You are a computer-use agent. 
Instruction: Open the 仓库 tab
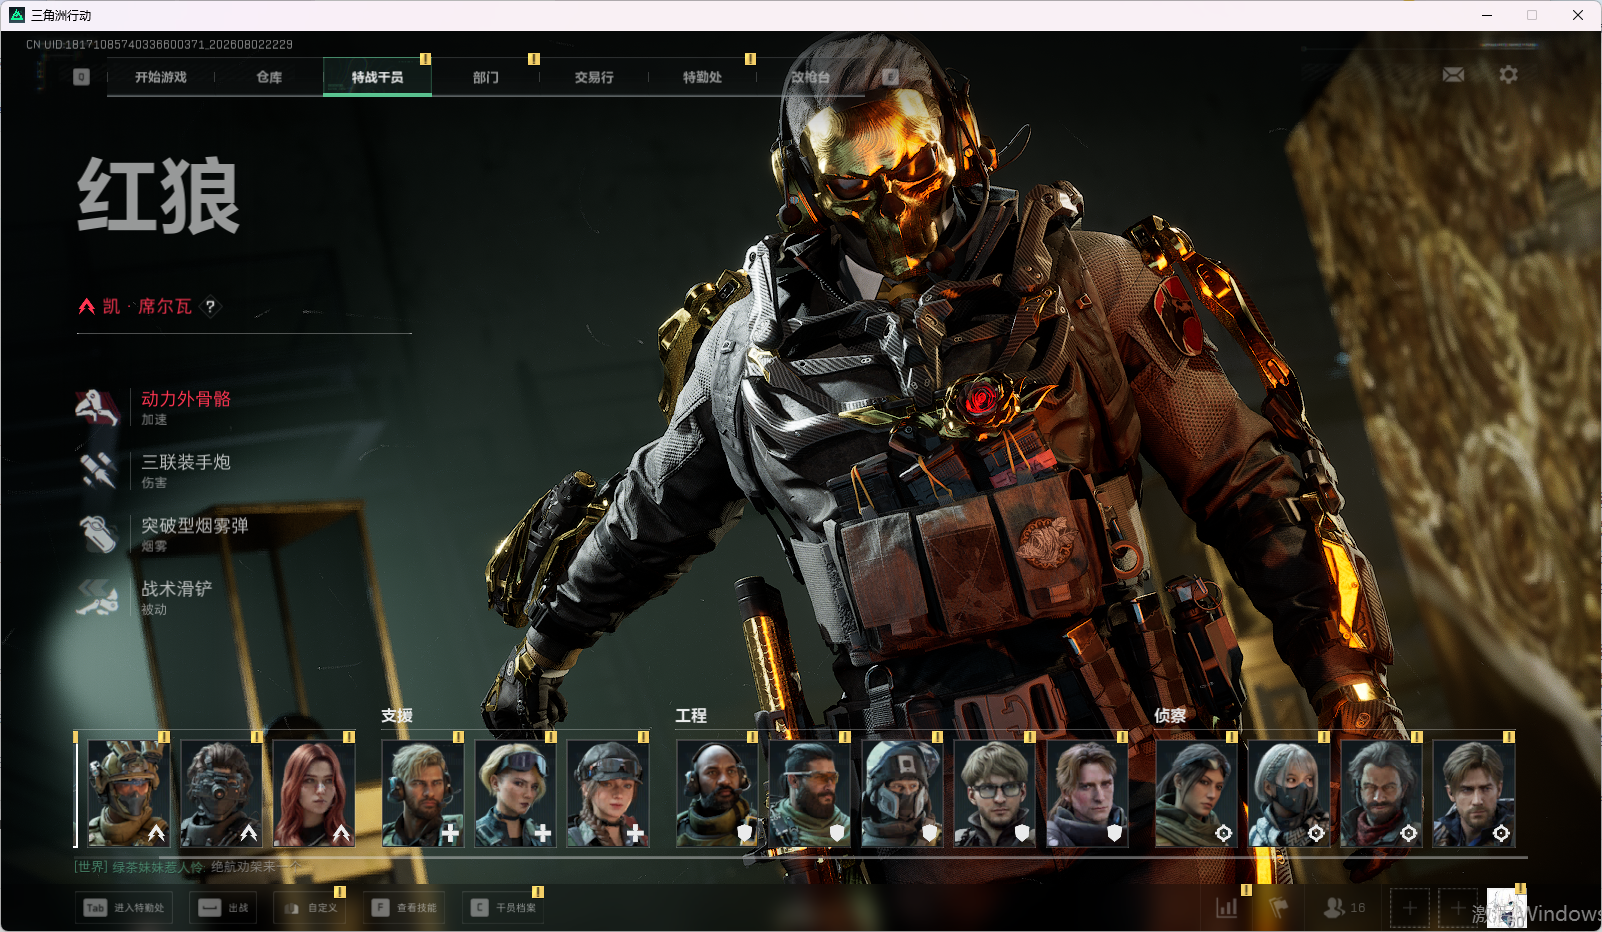click(x=269, y=77)
